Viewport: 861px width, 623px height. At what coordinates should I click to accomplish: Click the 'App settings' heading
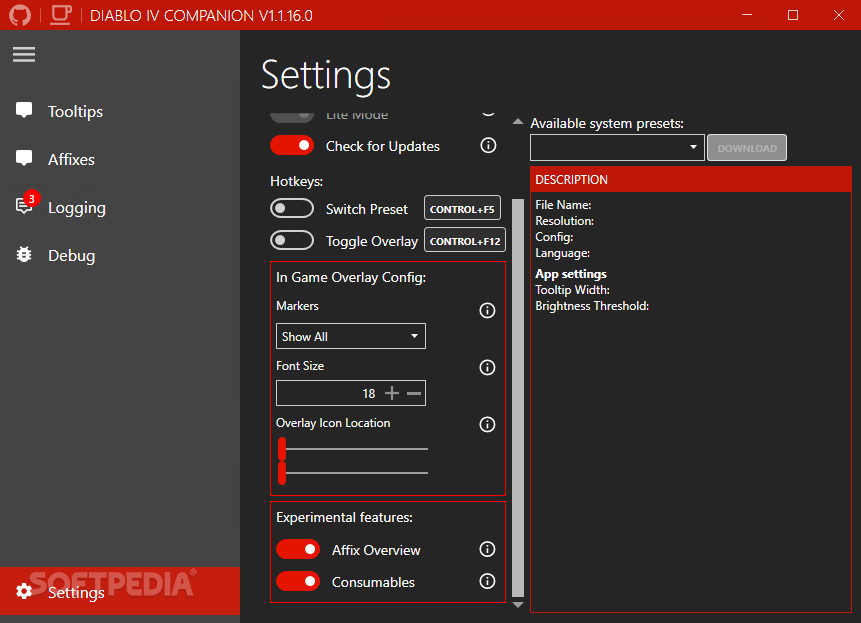click(571, 274)
